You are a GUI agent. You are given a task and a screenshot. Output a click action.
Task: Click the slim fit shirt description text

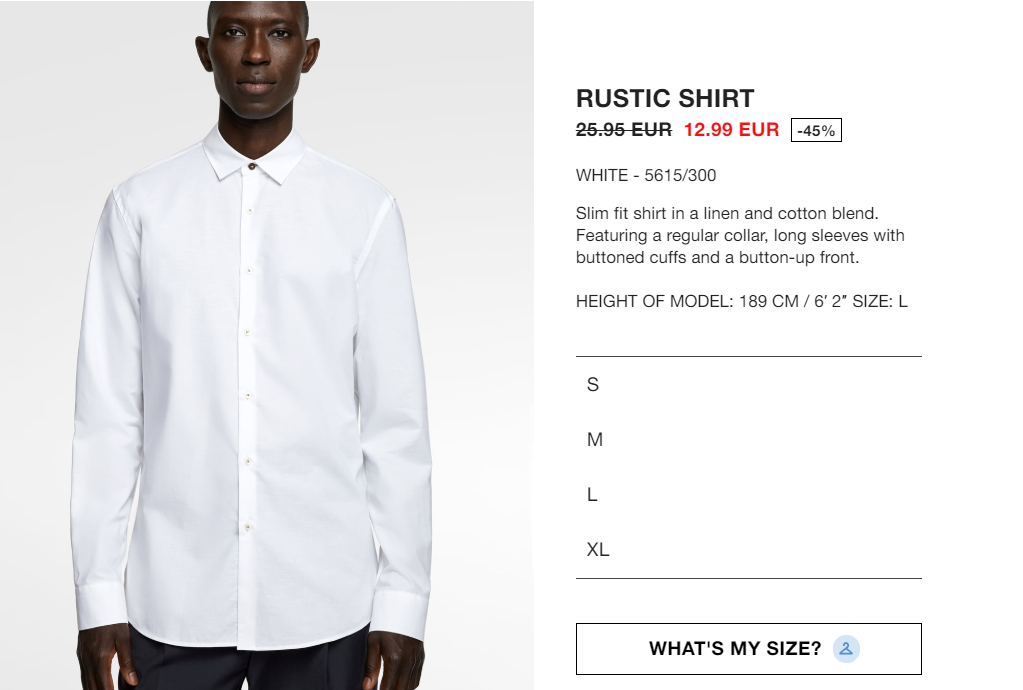[740, 235]
